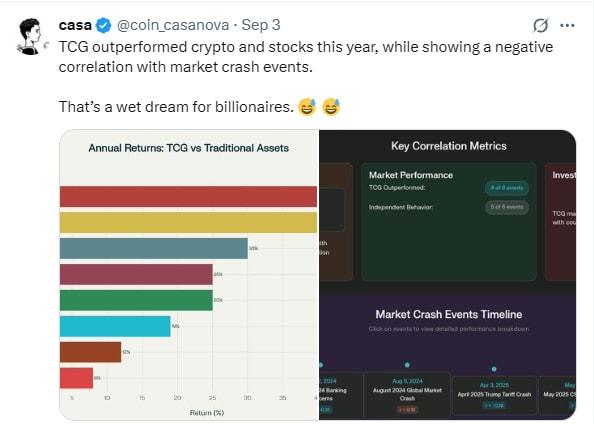Click the green 25% chart bar
Screen dimensions: 594x424
(x=136, y=300)
